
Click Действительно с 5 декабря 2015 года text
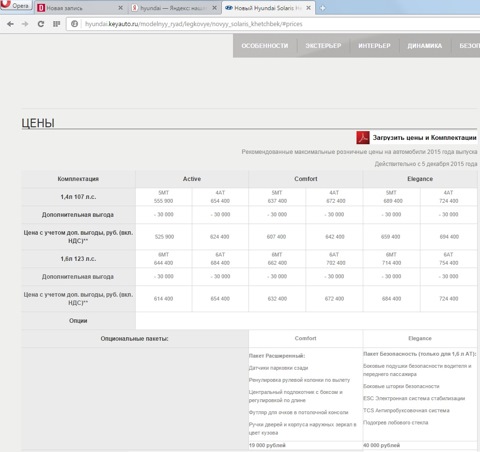point(426,164)
